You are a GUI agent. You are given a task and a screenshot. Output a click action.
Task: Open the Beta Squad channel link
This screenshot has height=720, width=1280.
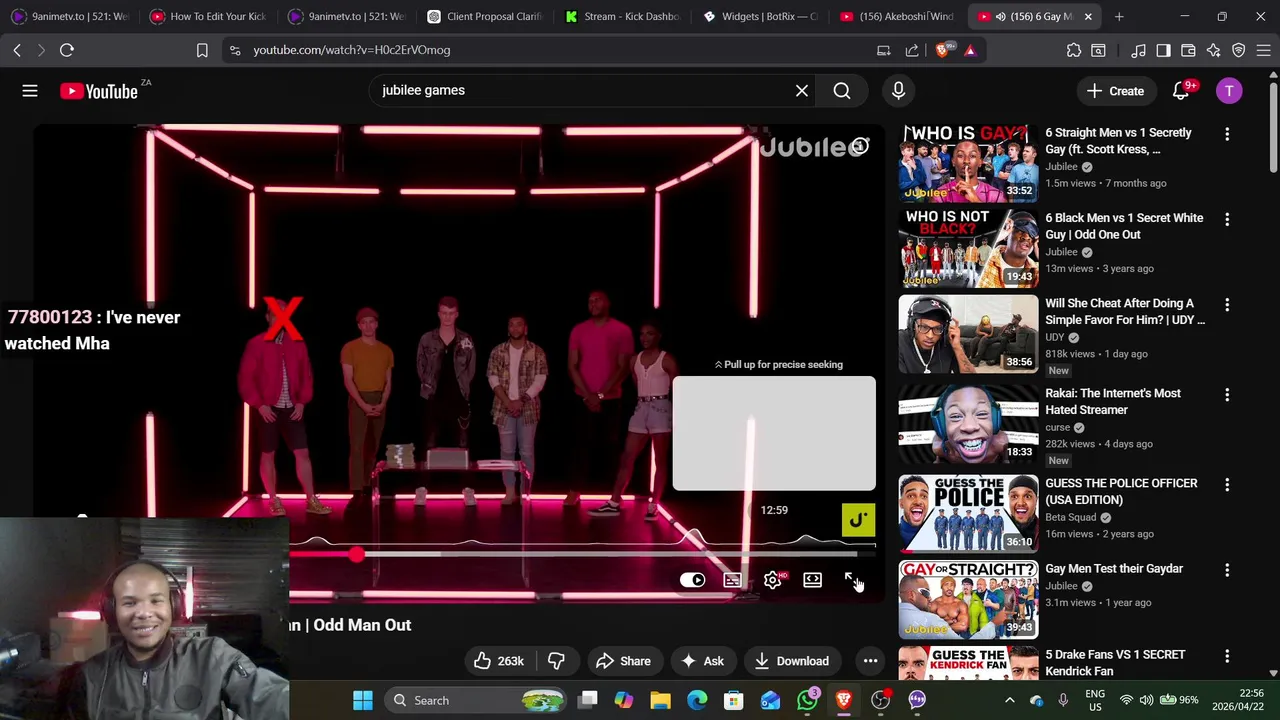(x=1071, y=517)
